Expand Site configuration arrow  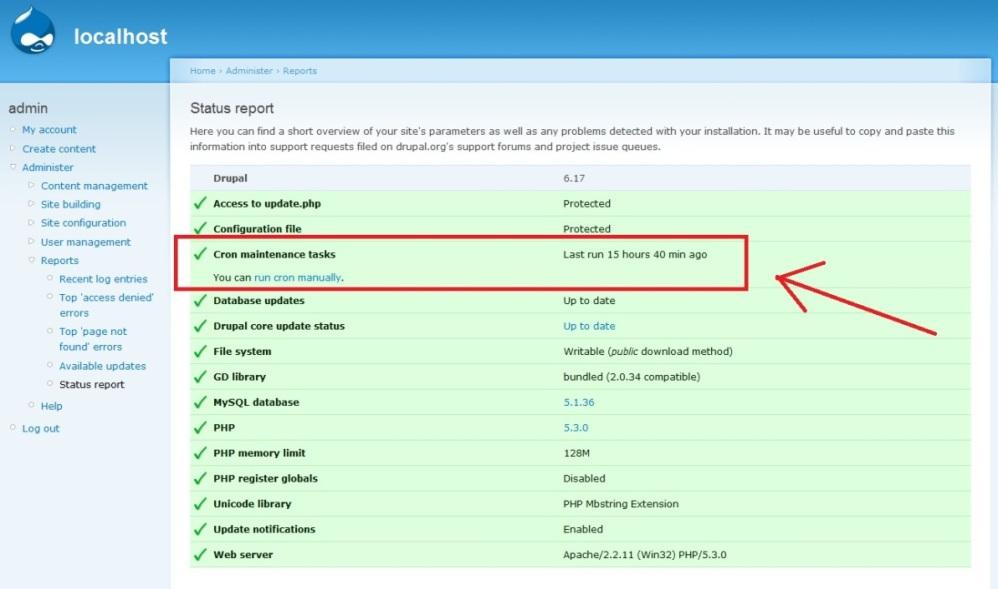click(31, 222)
